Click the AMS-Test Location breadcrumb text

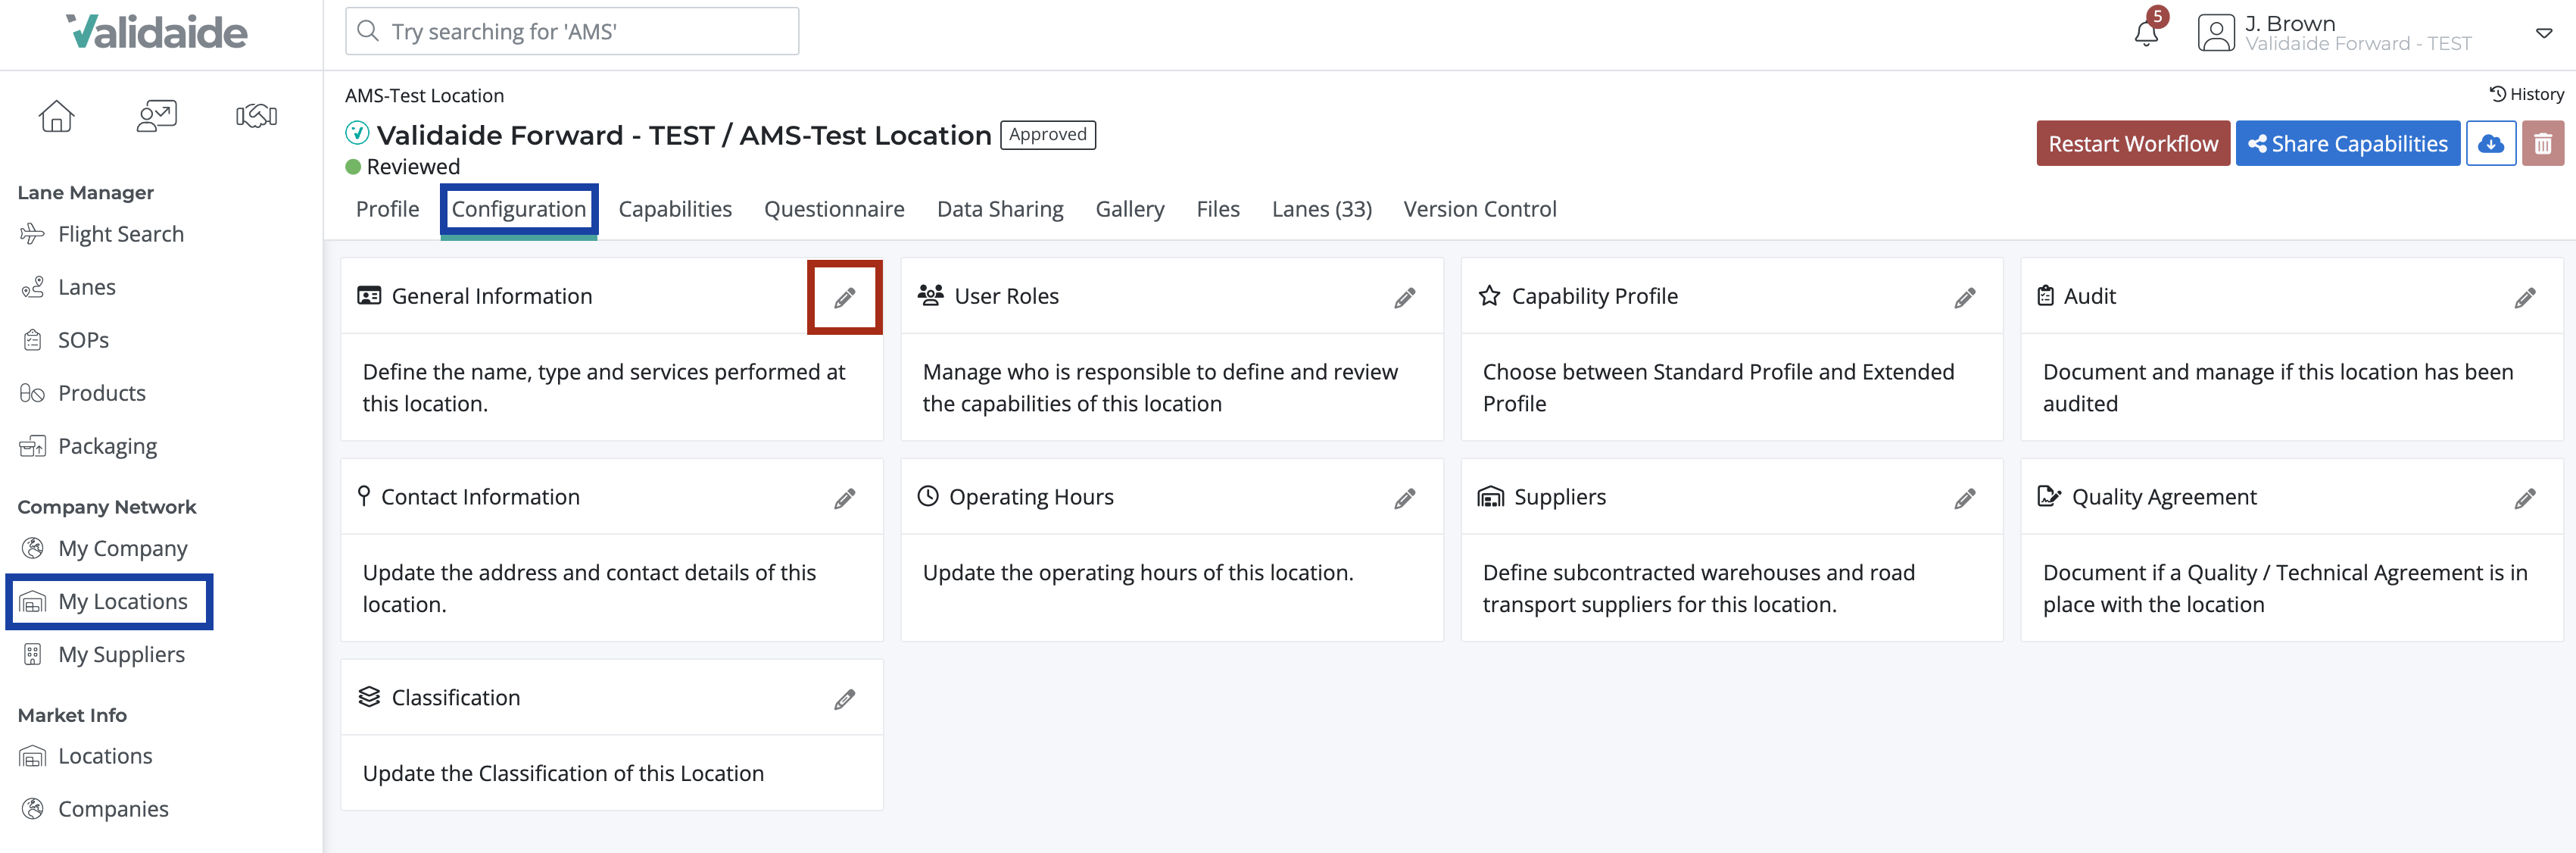(x=424, y=95)
